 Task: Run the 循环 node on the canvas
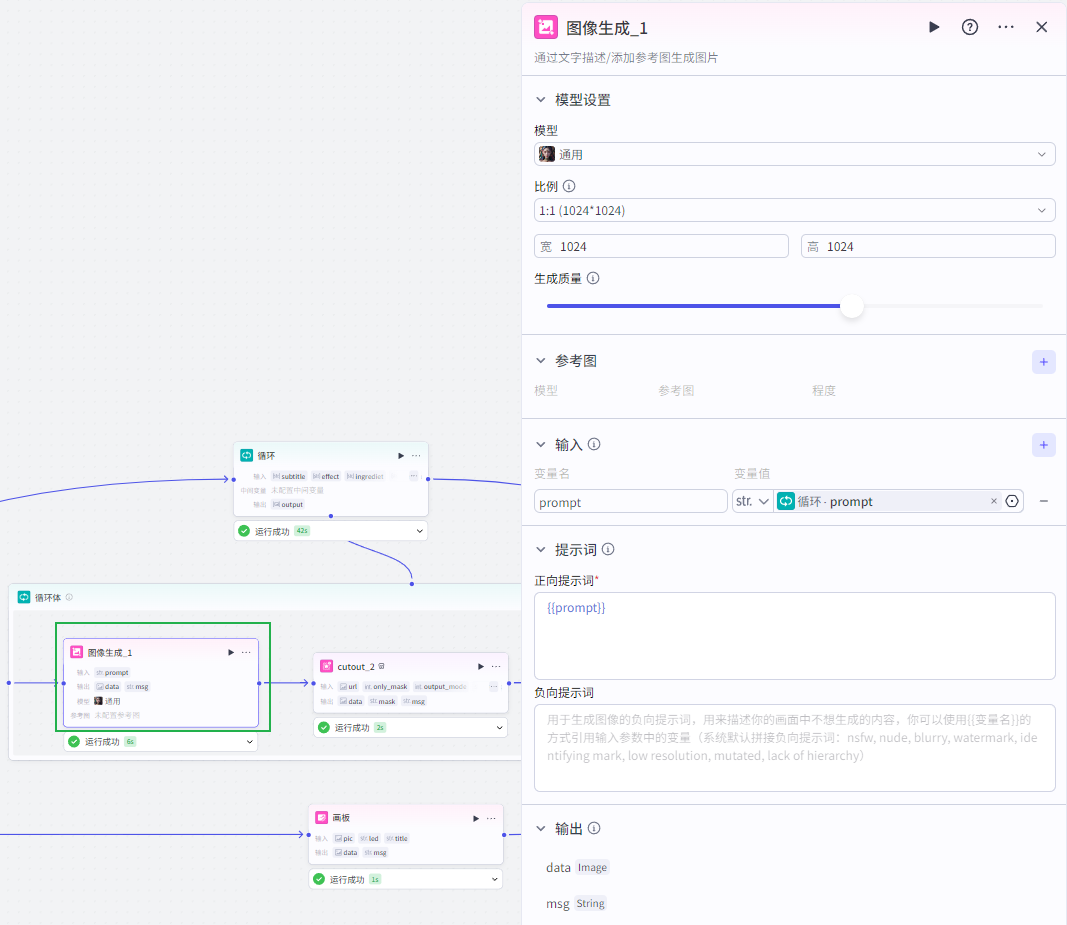click(x=401, y=456)
